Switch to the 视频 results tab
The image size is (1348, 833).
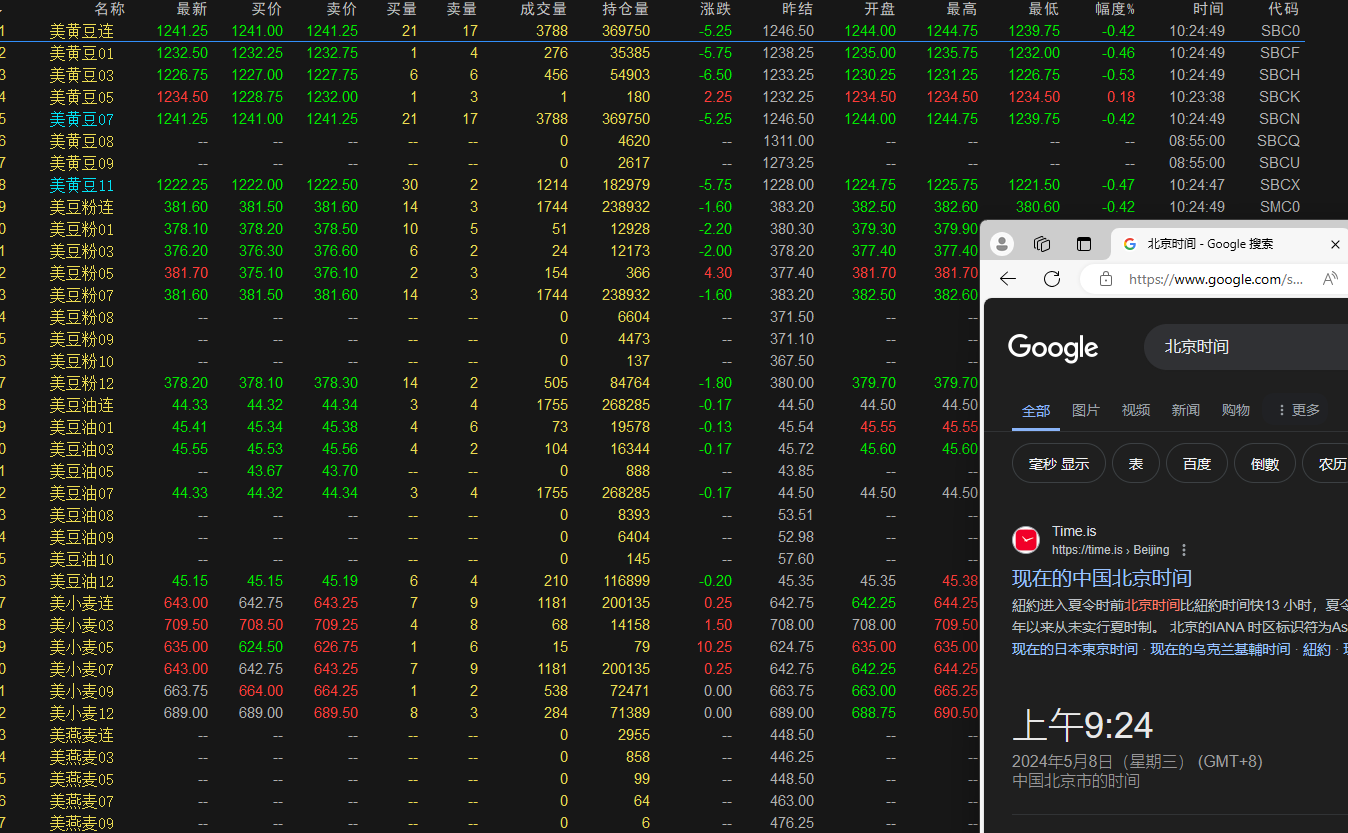[1135, 409]
